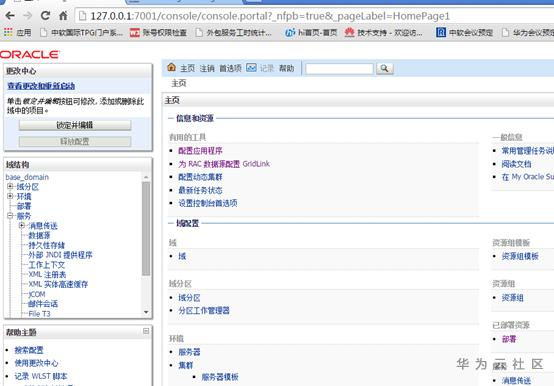Click the browser address bar
The height and width of the screenshot is (386, 554).
click(314, 16)
